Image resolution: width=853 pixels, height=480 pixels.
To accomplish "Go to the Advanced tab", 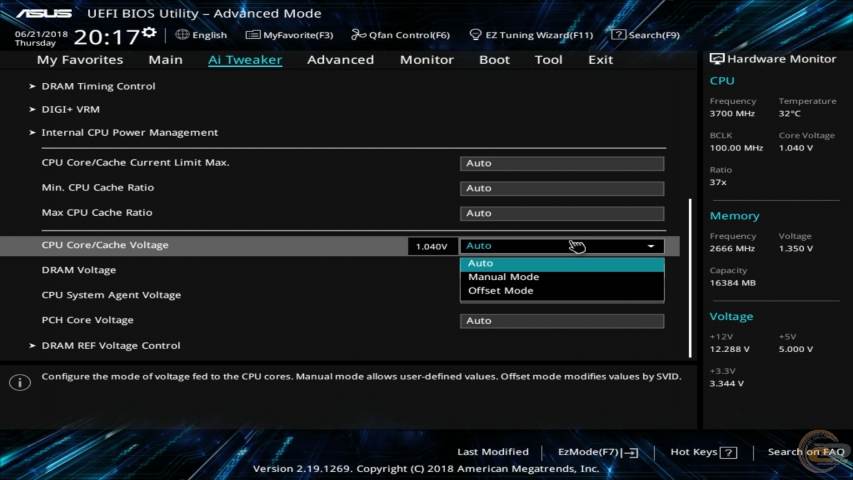I will (x=341, y=59).
